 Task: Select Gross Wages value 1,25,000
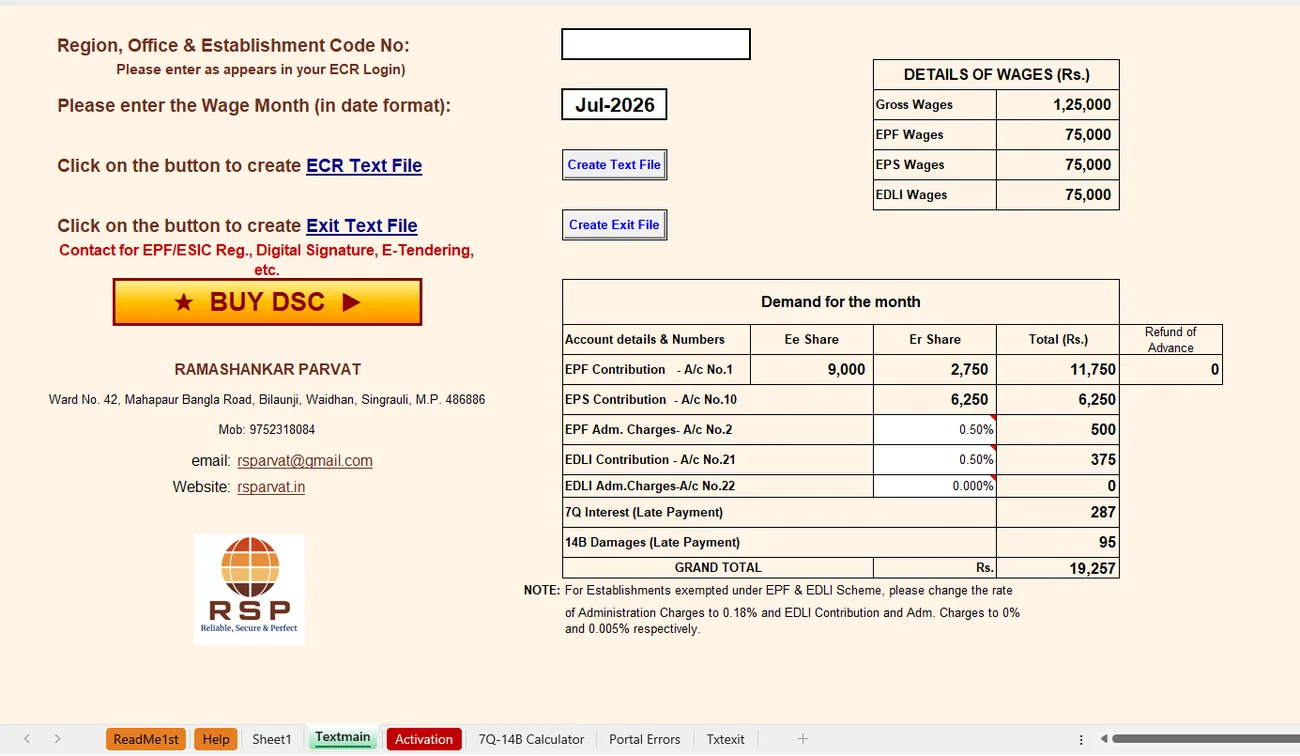[x=1058, y=105]
